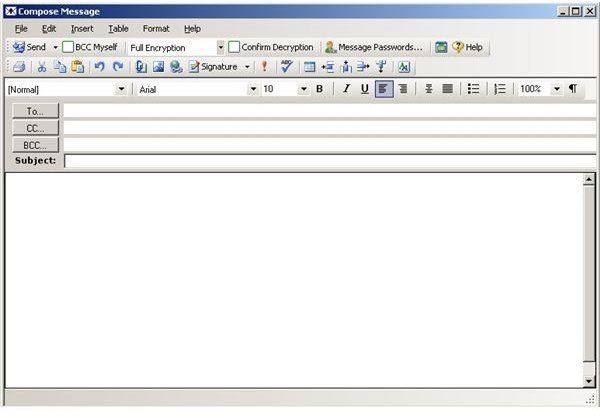Toggle numbered list
The image size is (600, 418).
point(500,89)
